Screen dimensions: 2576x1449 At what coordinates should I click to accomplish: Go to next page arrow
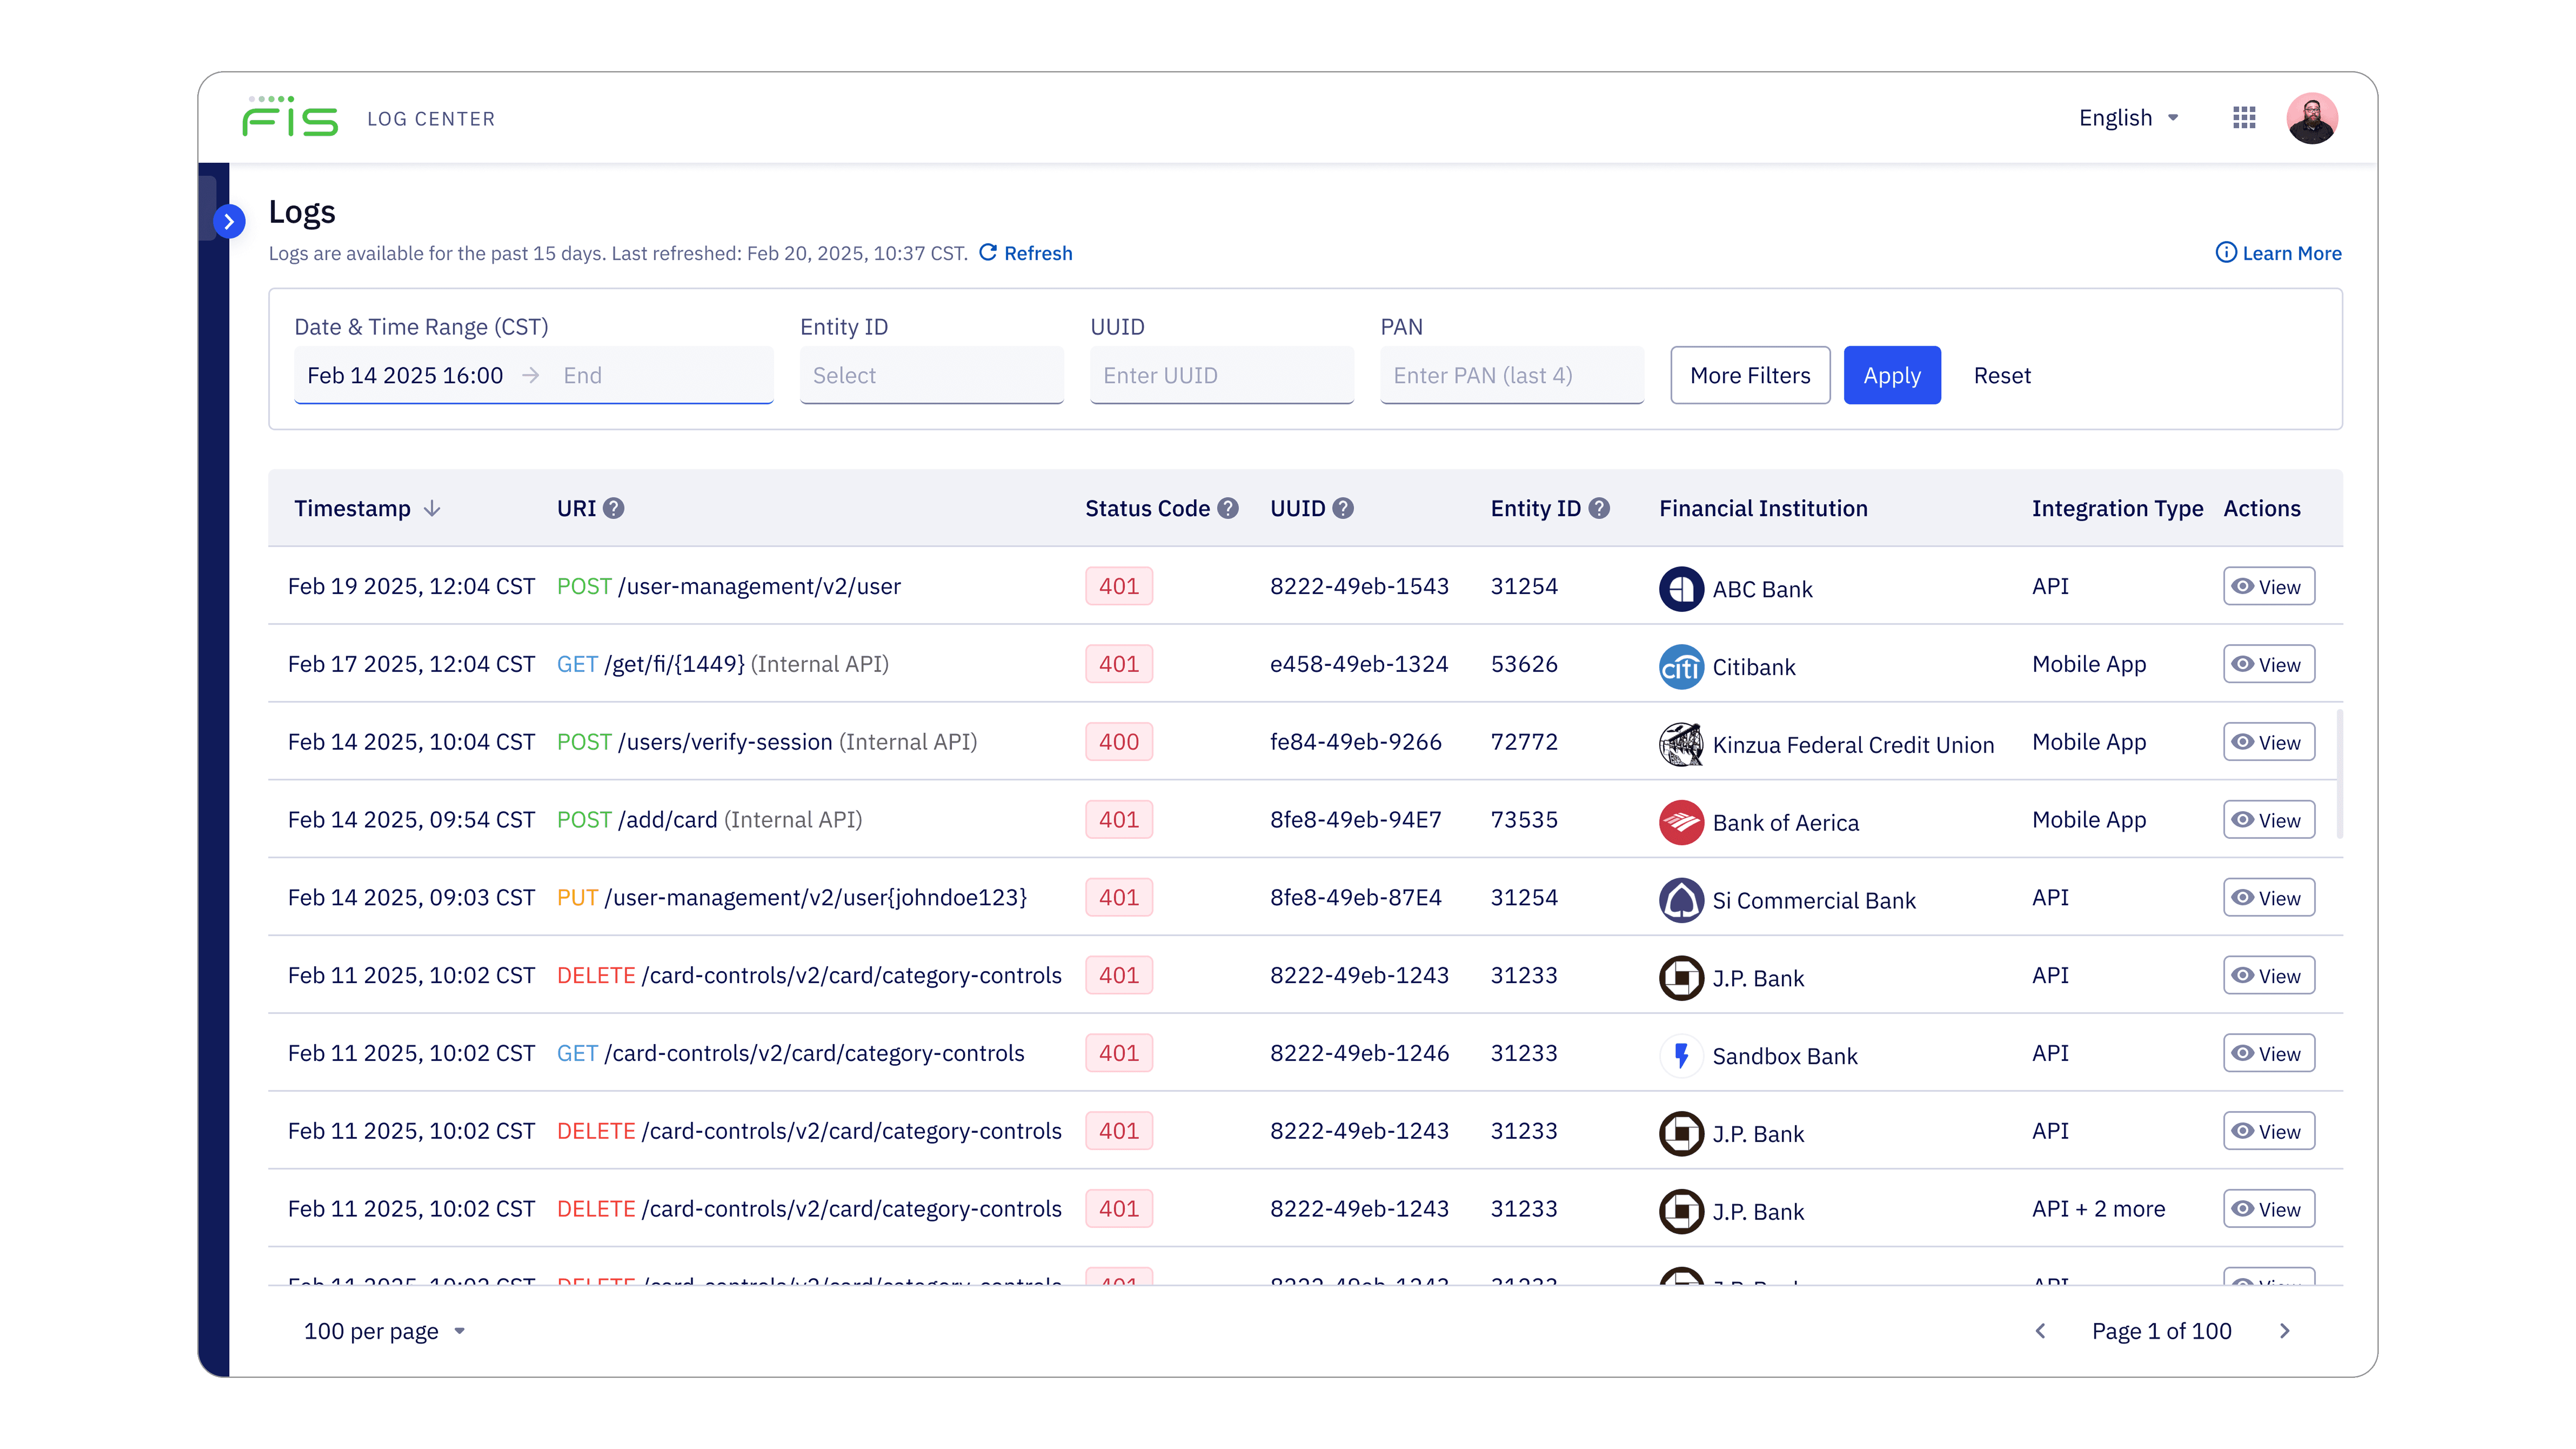click(x=2285, y=1331)
